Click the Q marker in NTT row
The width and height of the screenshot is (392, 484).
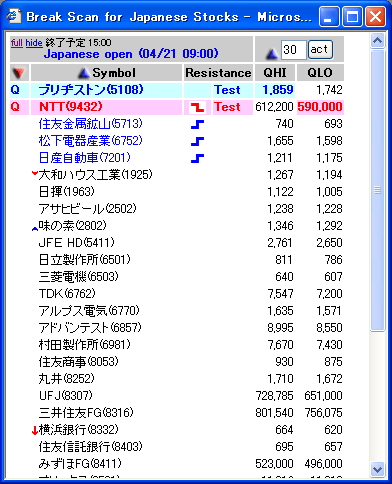coord(15,107)
